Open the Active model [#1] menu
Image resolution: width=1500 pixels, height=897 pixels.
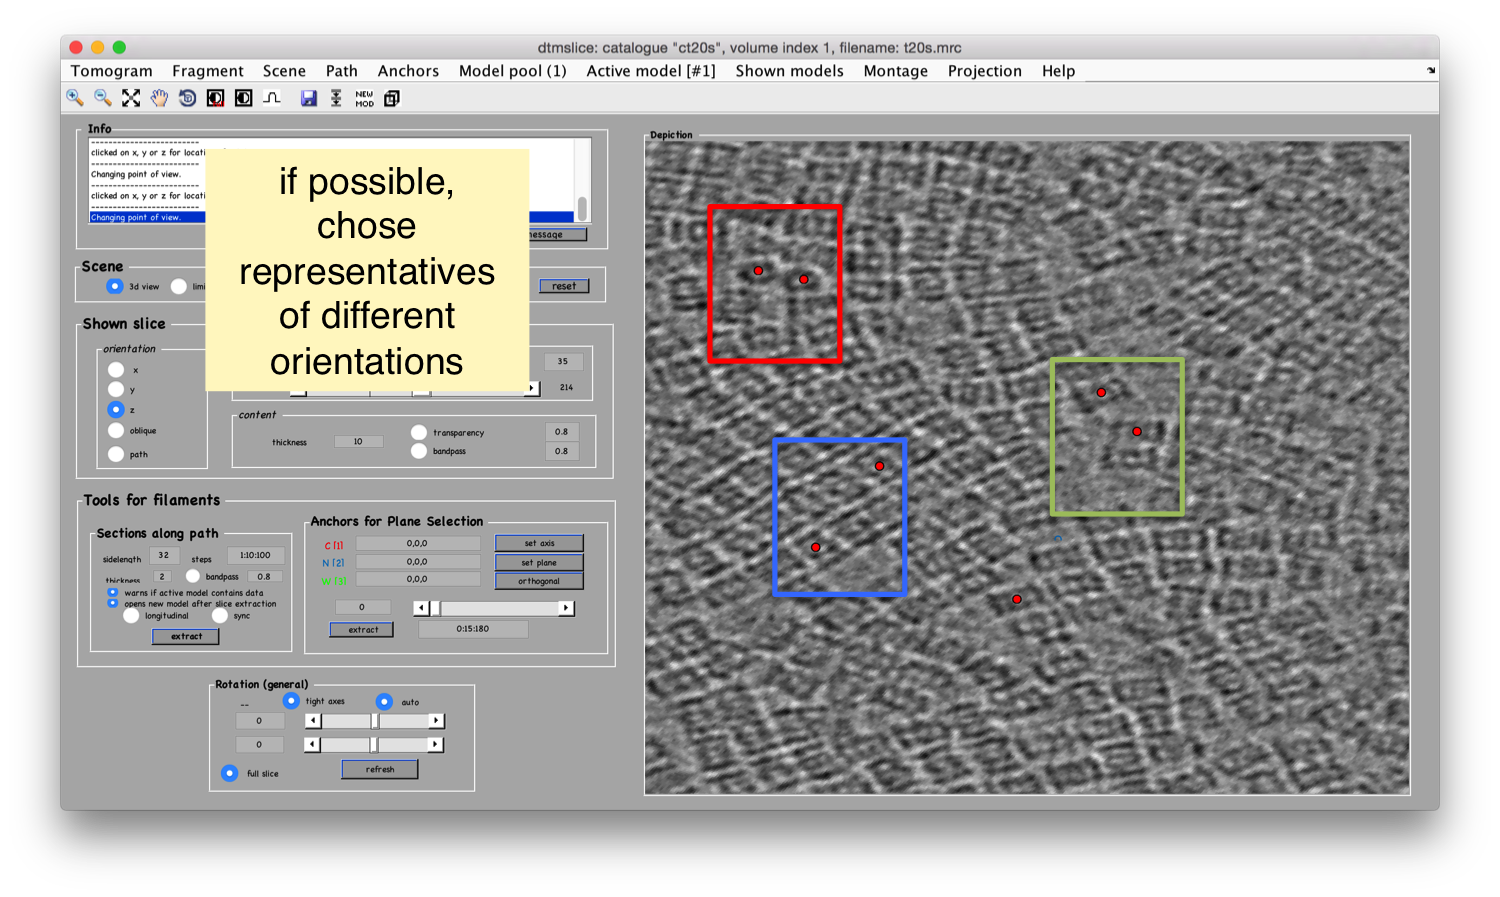click(651, 71)
